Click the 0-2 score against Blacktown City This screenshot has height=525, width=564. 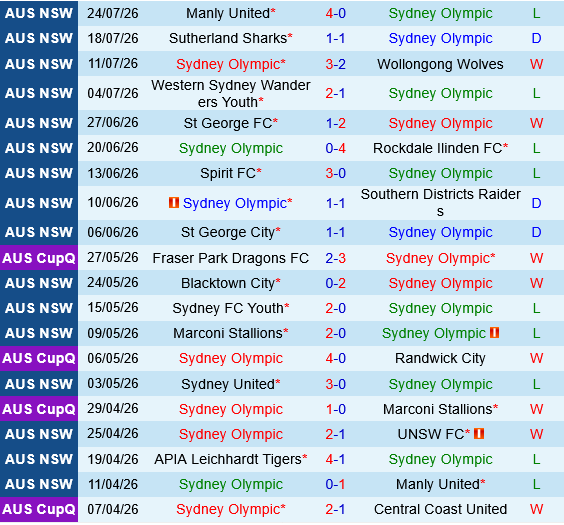336,283
